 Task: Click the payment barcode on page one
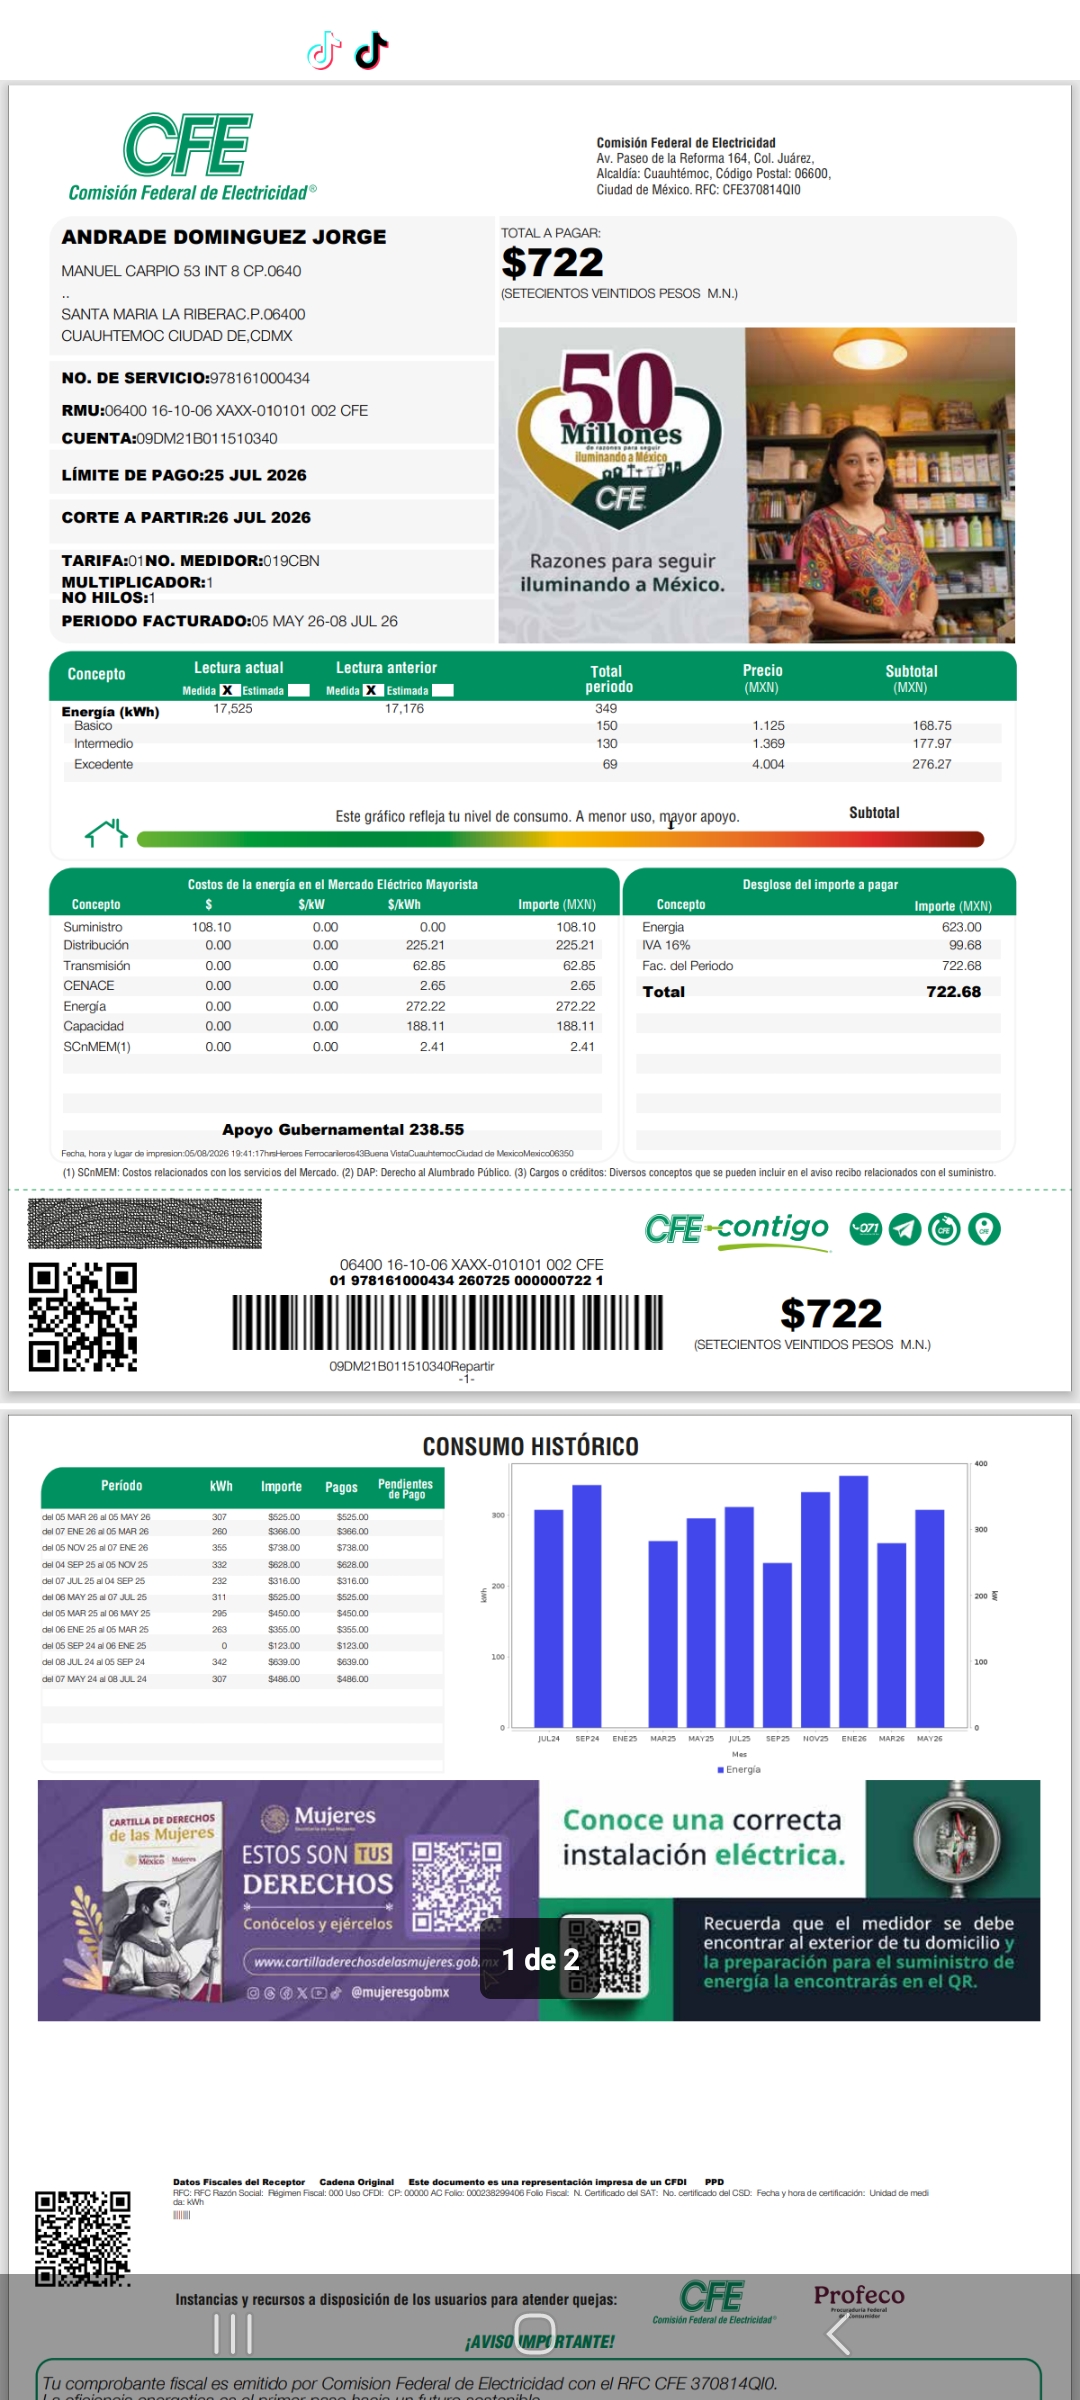click(448, 1322)
